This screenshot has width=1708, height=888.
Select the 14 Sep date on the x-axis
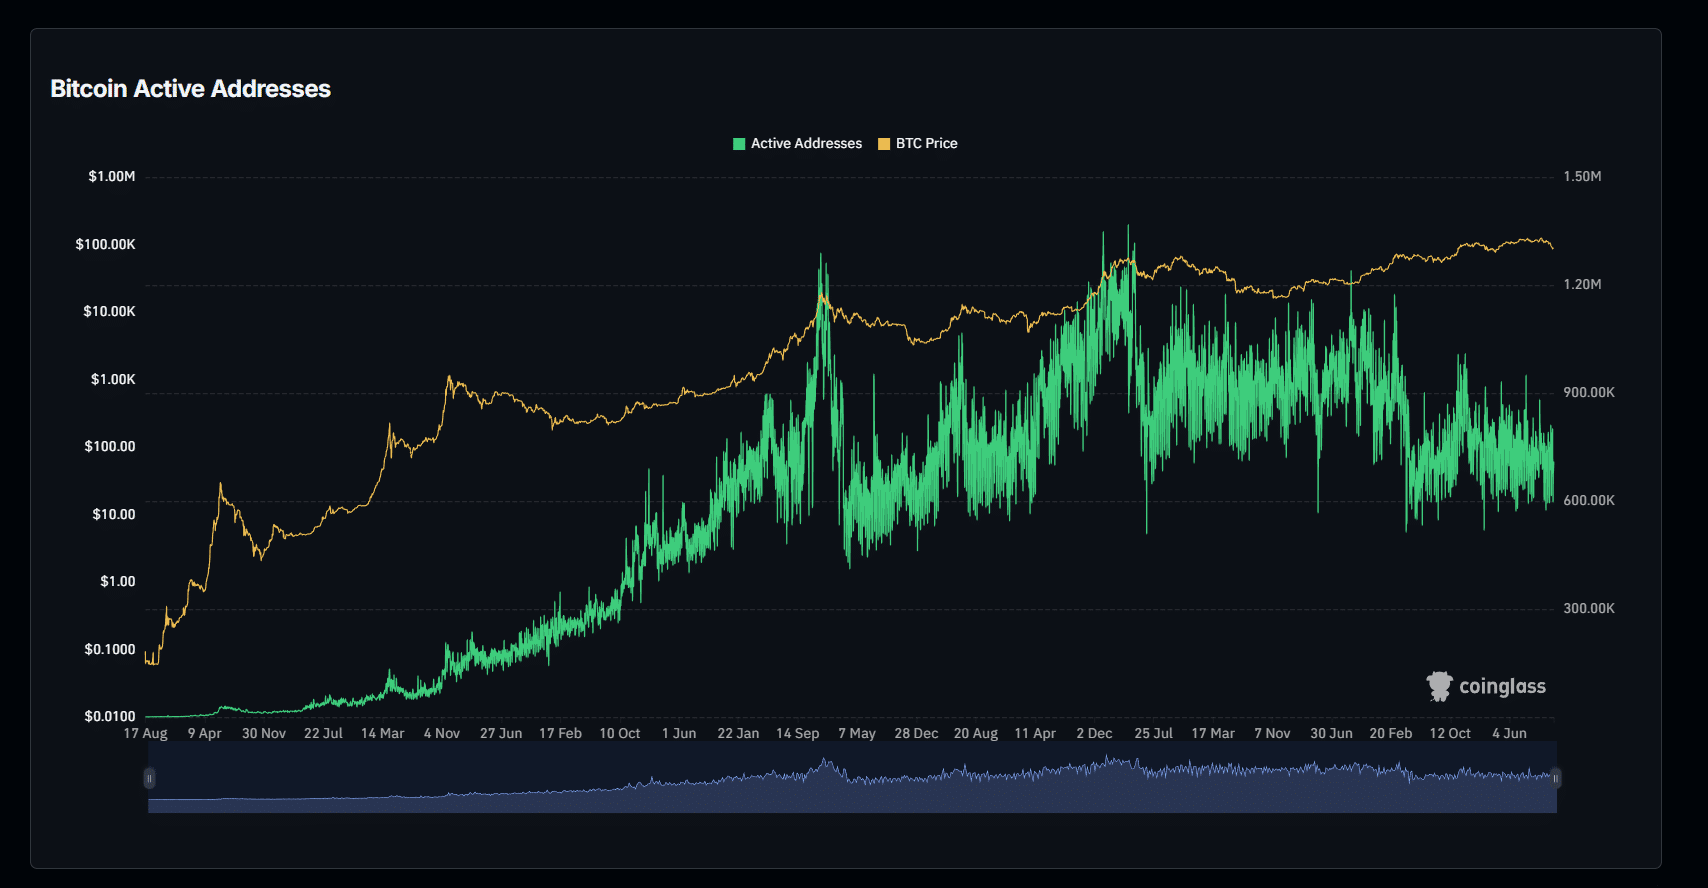pos(797,734)
